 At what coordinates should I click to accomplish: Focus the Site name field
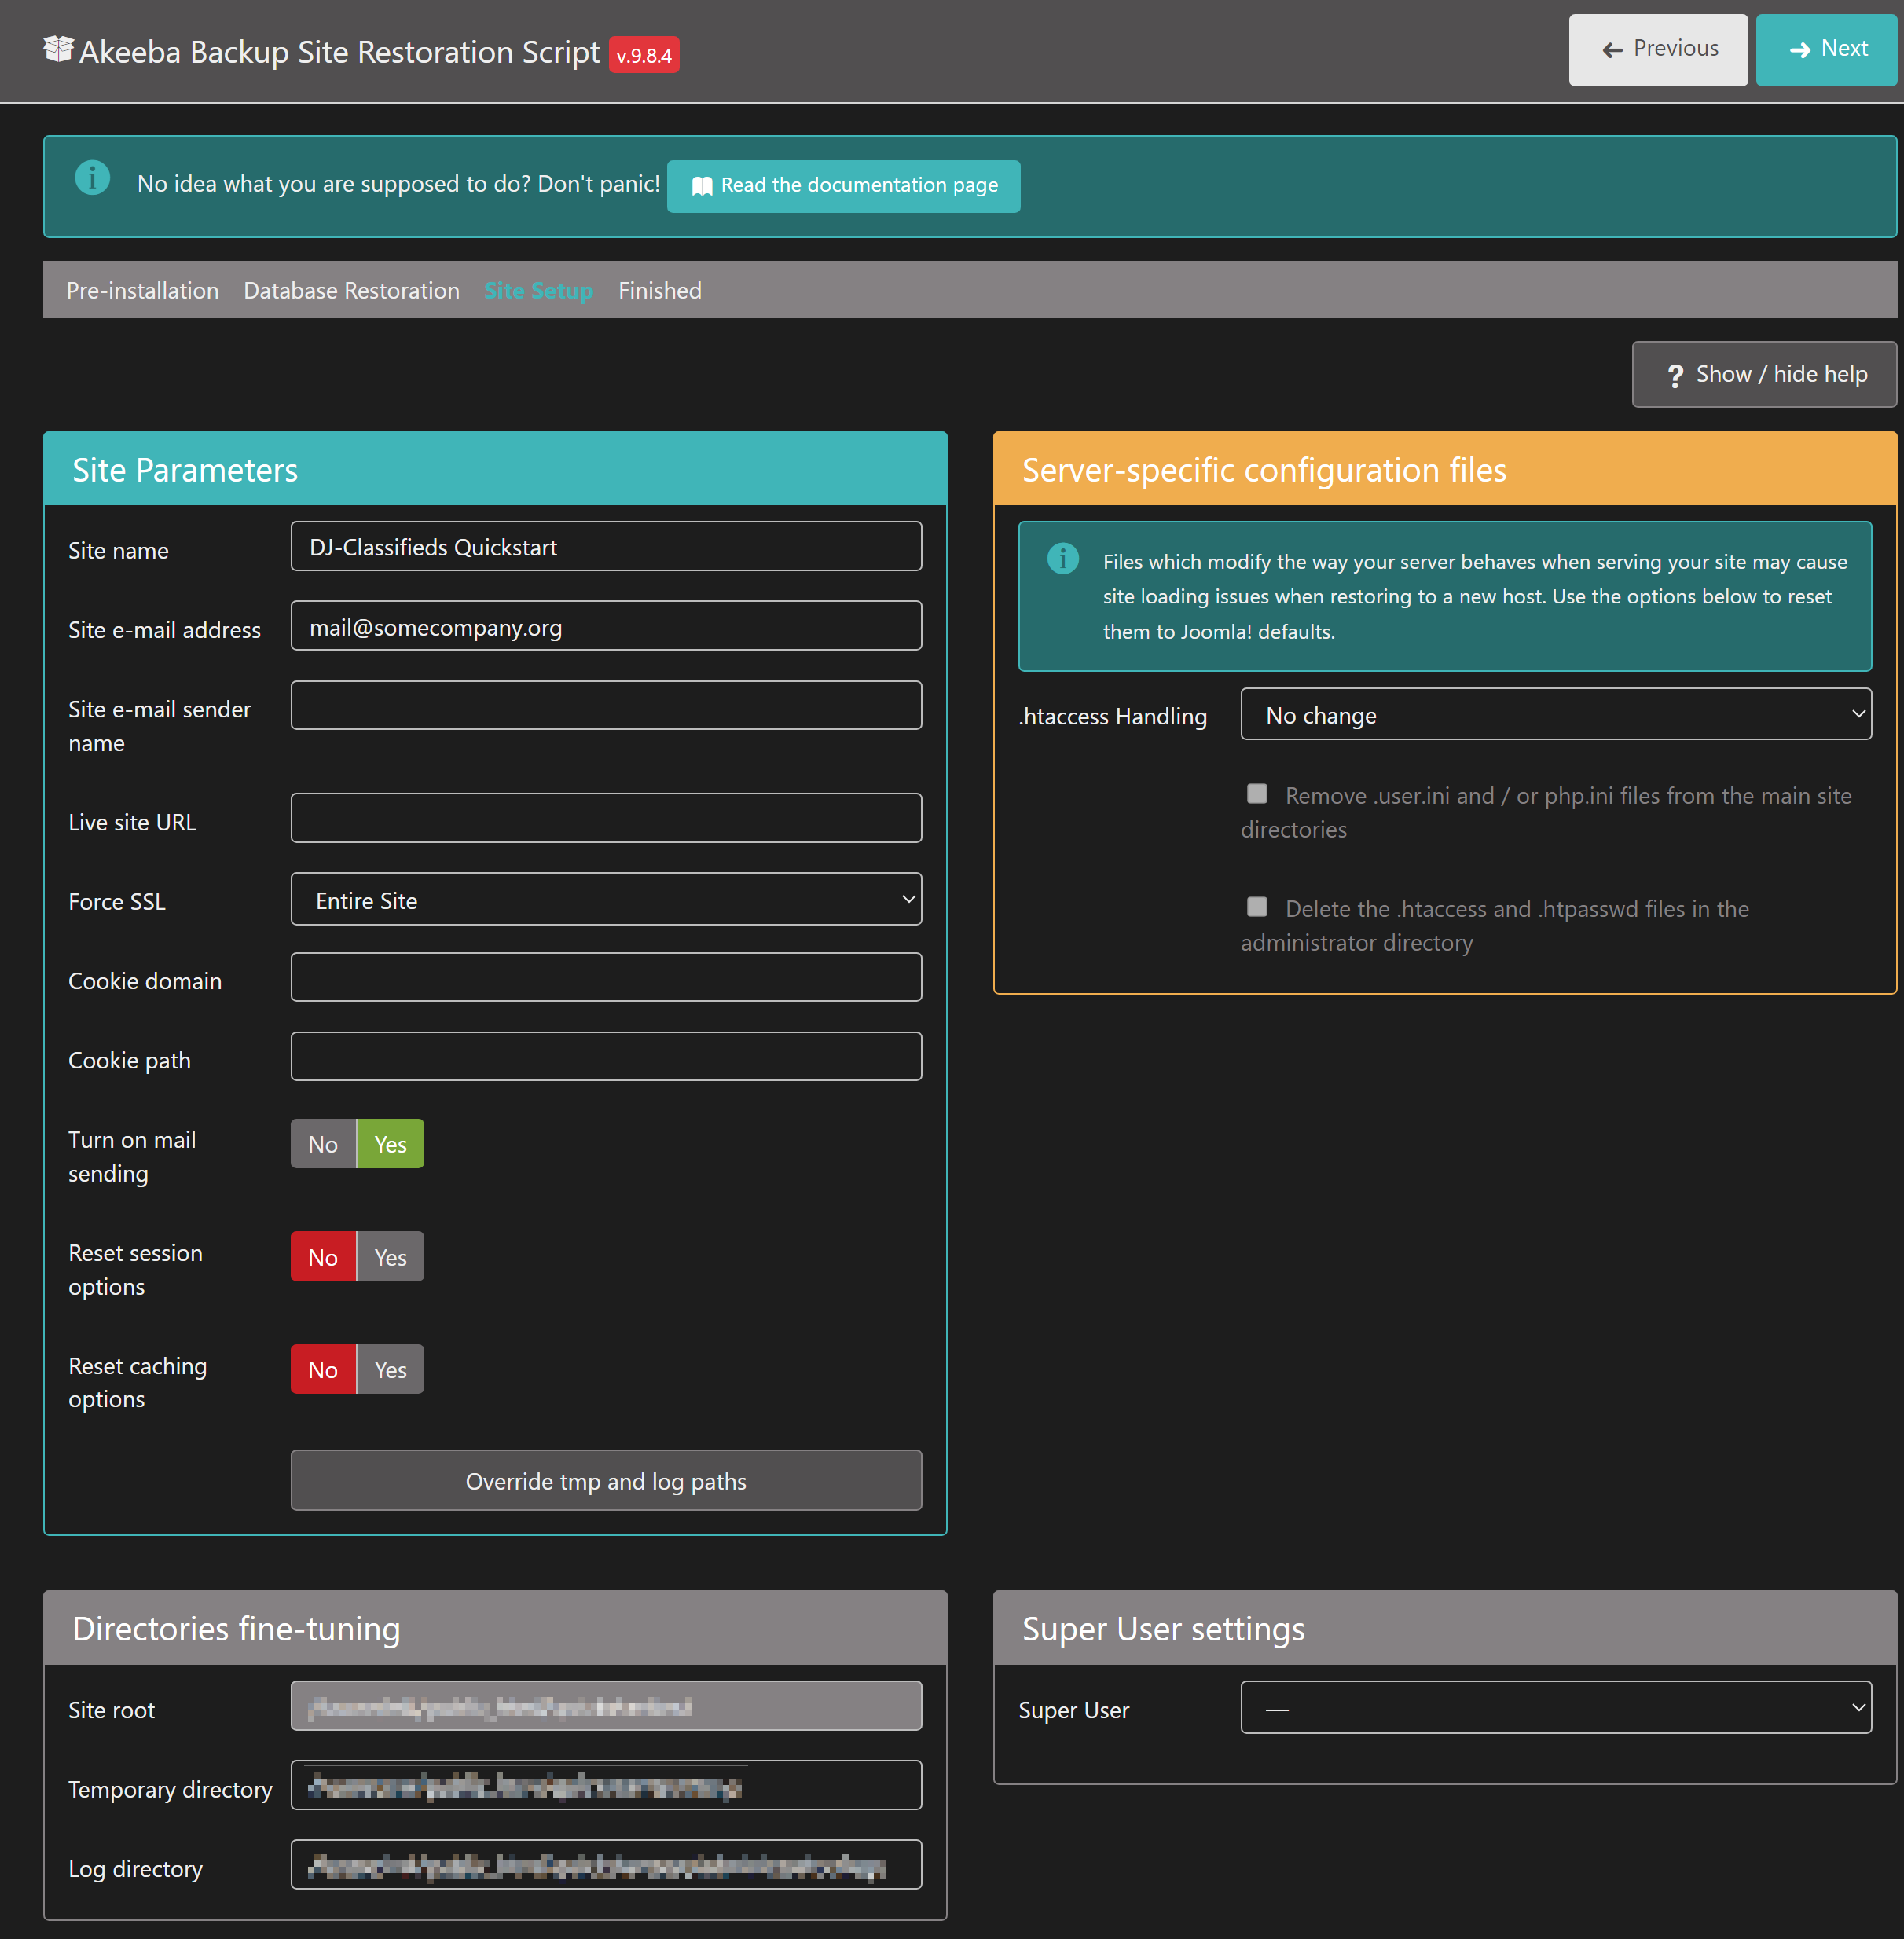pyautogui.click(x=606, y=546)
